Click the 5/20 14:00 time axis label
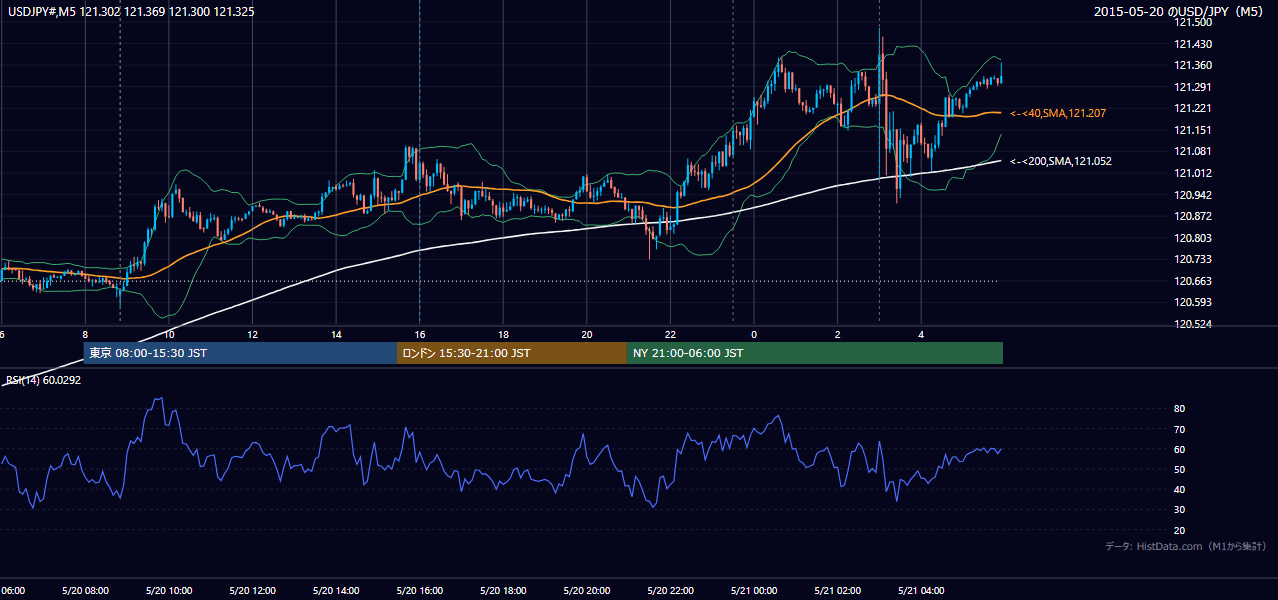1278x600 pixels. click(x=336, y=591)
